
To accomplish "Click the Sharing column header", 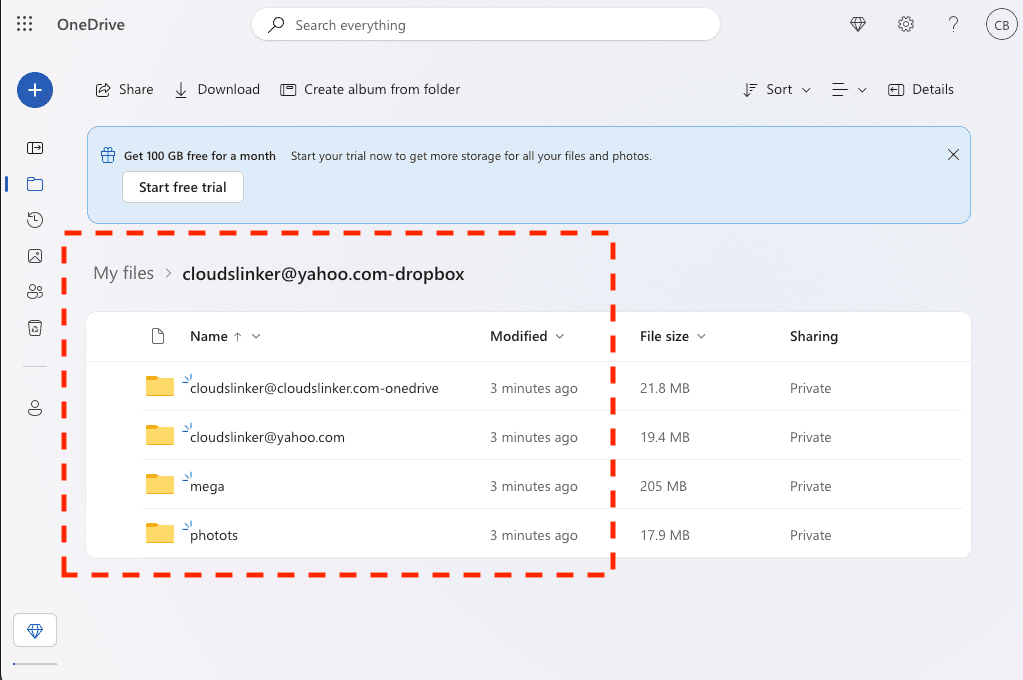I will [814, 336].
